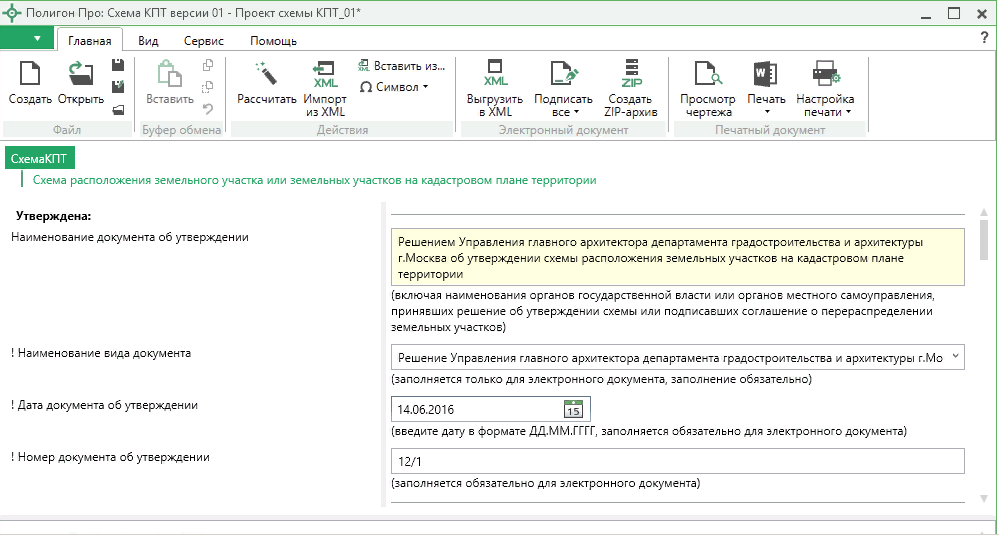Open Наименование вида документа combo box

(x=956, y=356)
